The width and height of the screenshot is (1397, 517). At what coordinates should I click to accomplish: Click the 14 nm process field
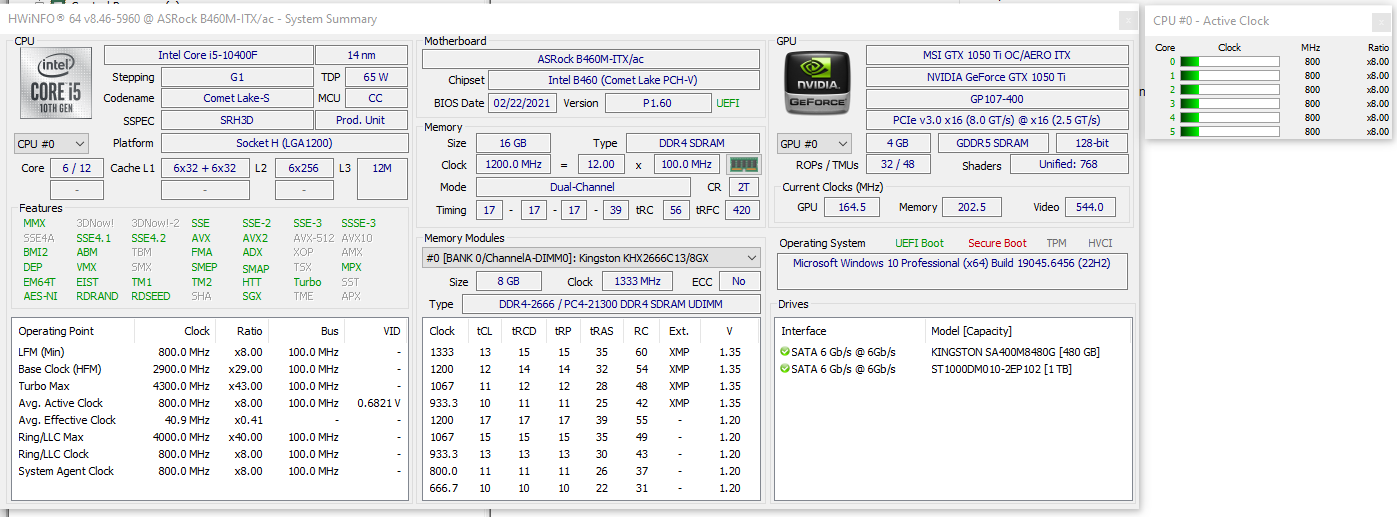pos(361,55)
